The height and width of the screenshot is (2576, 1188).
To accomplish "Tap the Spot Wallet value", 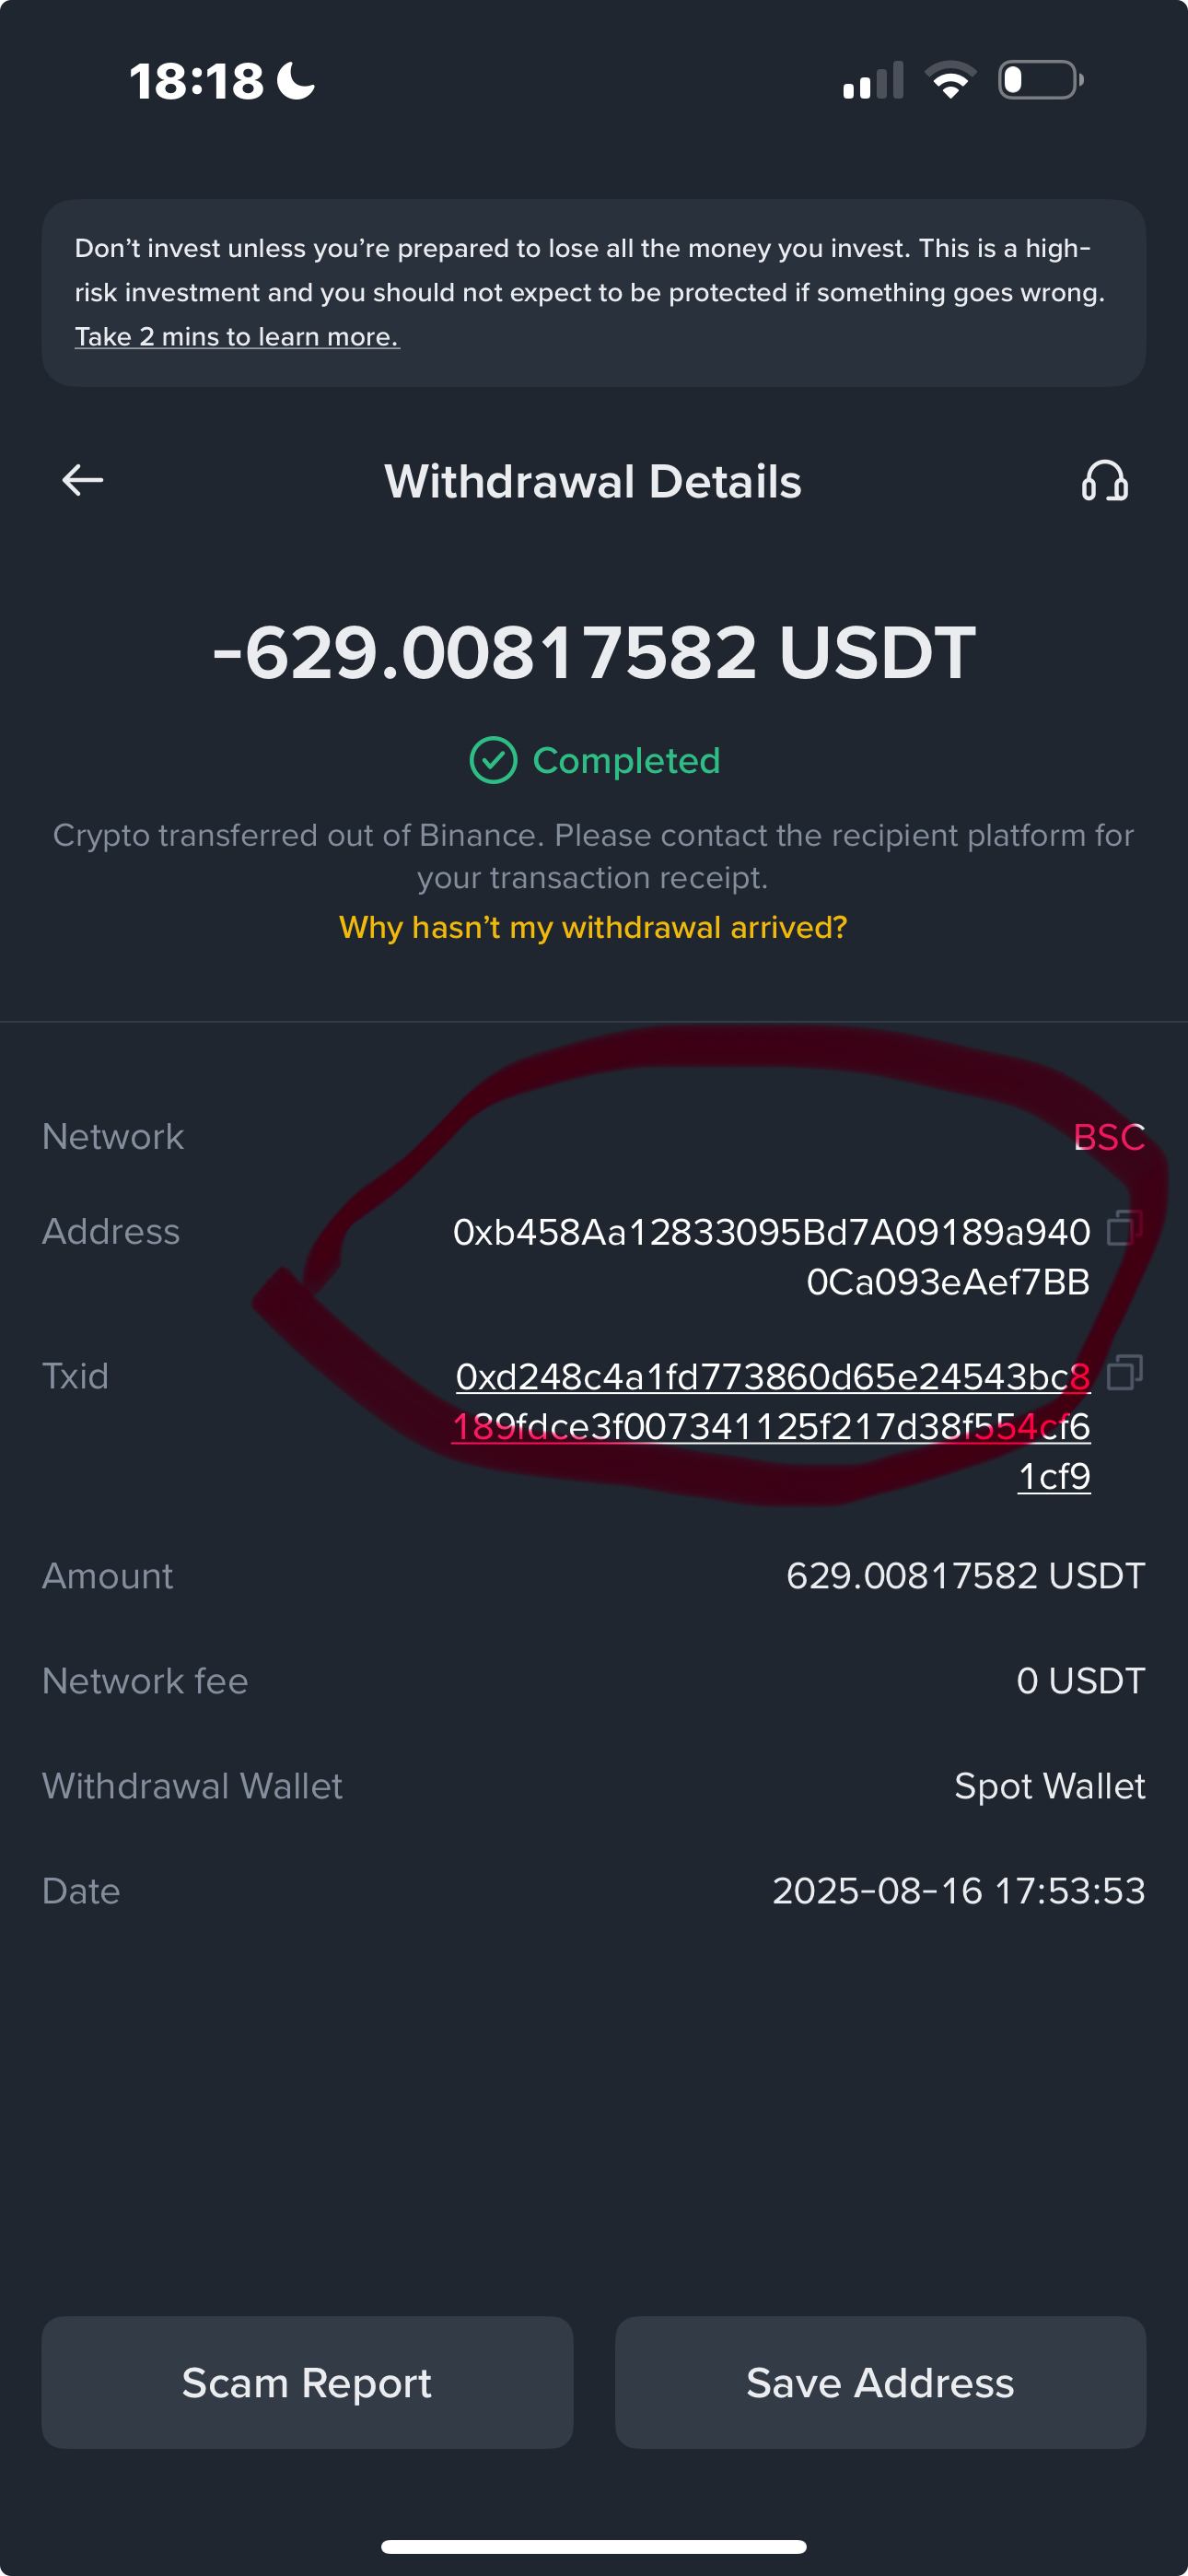I will [1049, 1786].
